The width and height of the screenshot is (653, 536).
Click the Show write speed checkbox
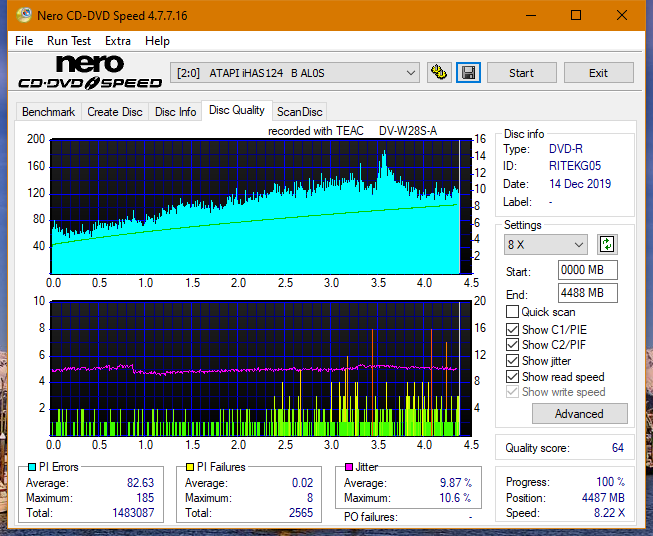click(x=512, y=392)
